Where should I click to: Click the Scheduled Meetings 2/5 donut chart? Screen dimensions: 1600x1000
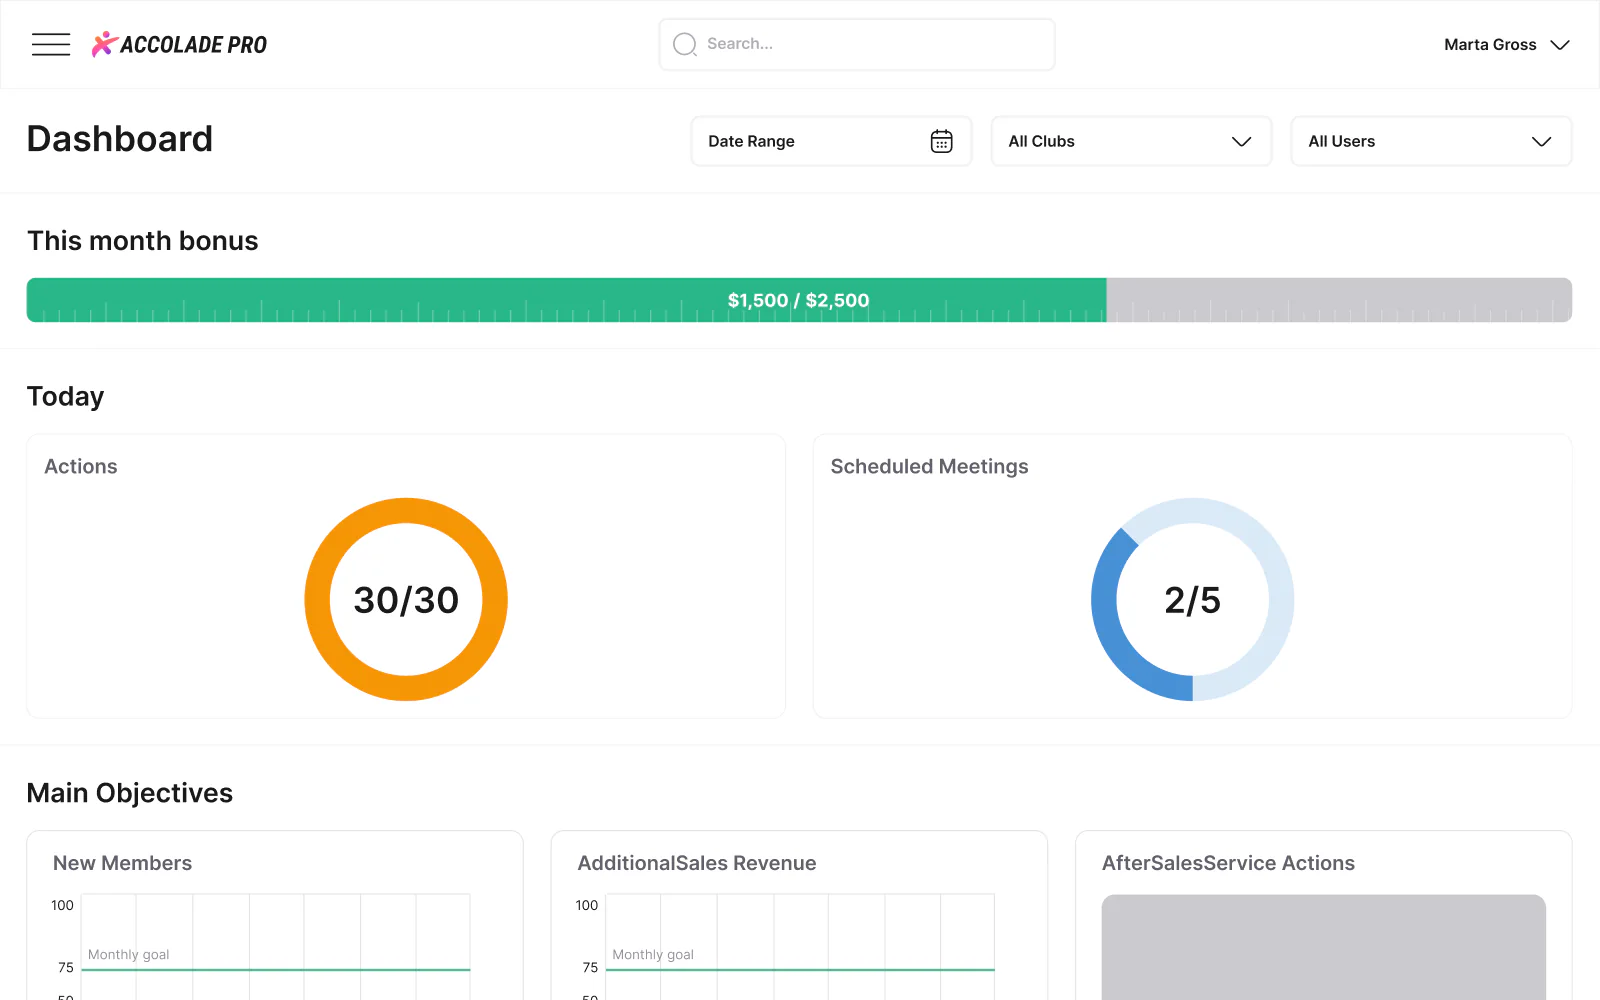[x=1192, y=599]
